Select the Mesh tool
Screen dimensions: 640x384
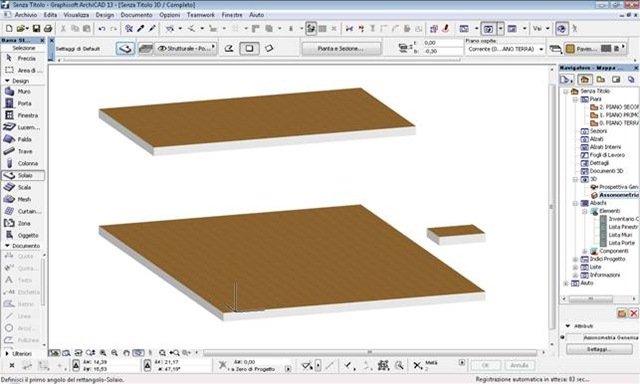(x=23, y=199)
